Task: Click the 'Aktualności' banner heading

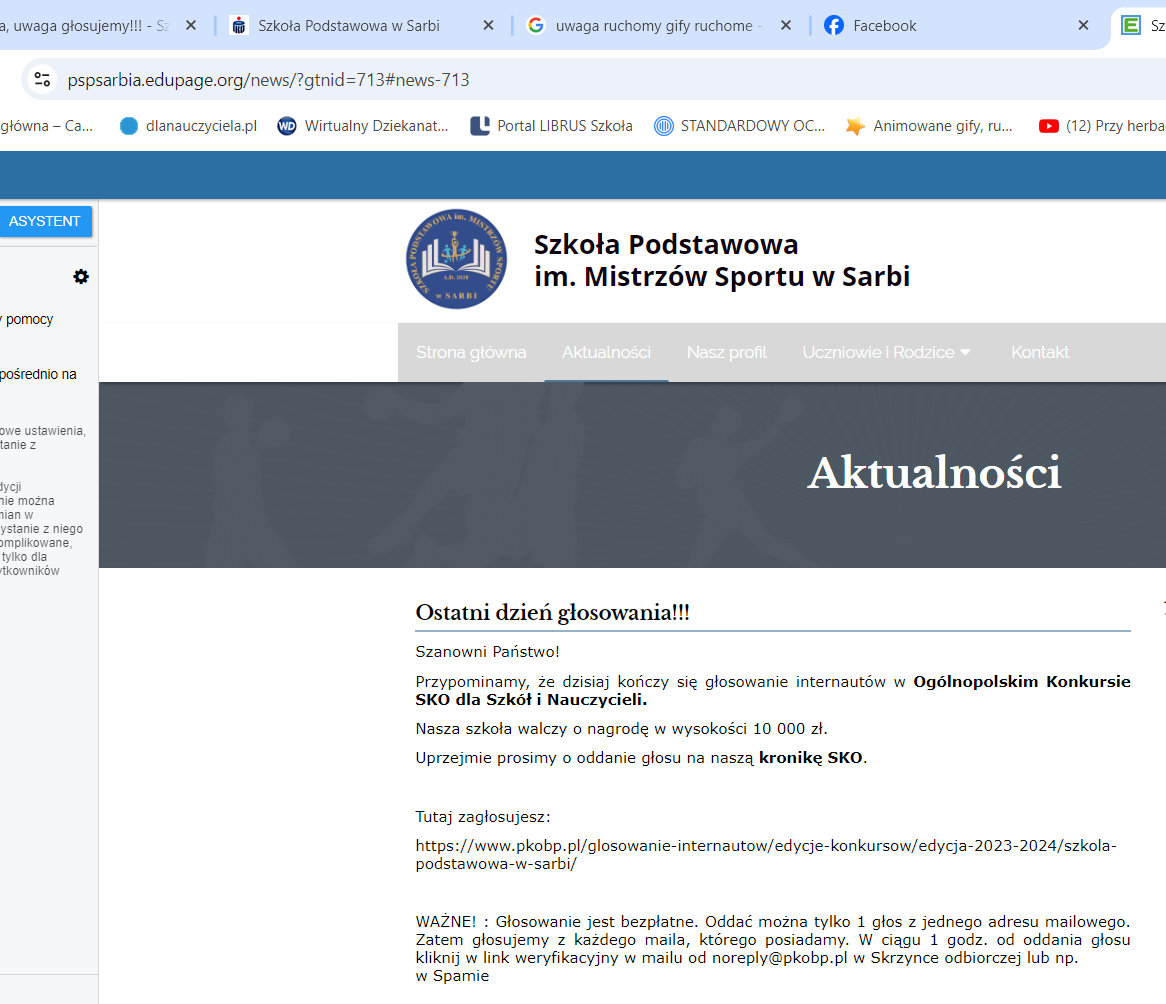Action: (x=934, y=472)
